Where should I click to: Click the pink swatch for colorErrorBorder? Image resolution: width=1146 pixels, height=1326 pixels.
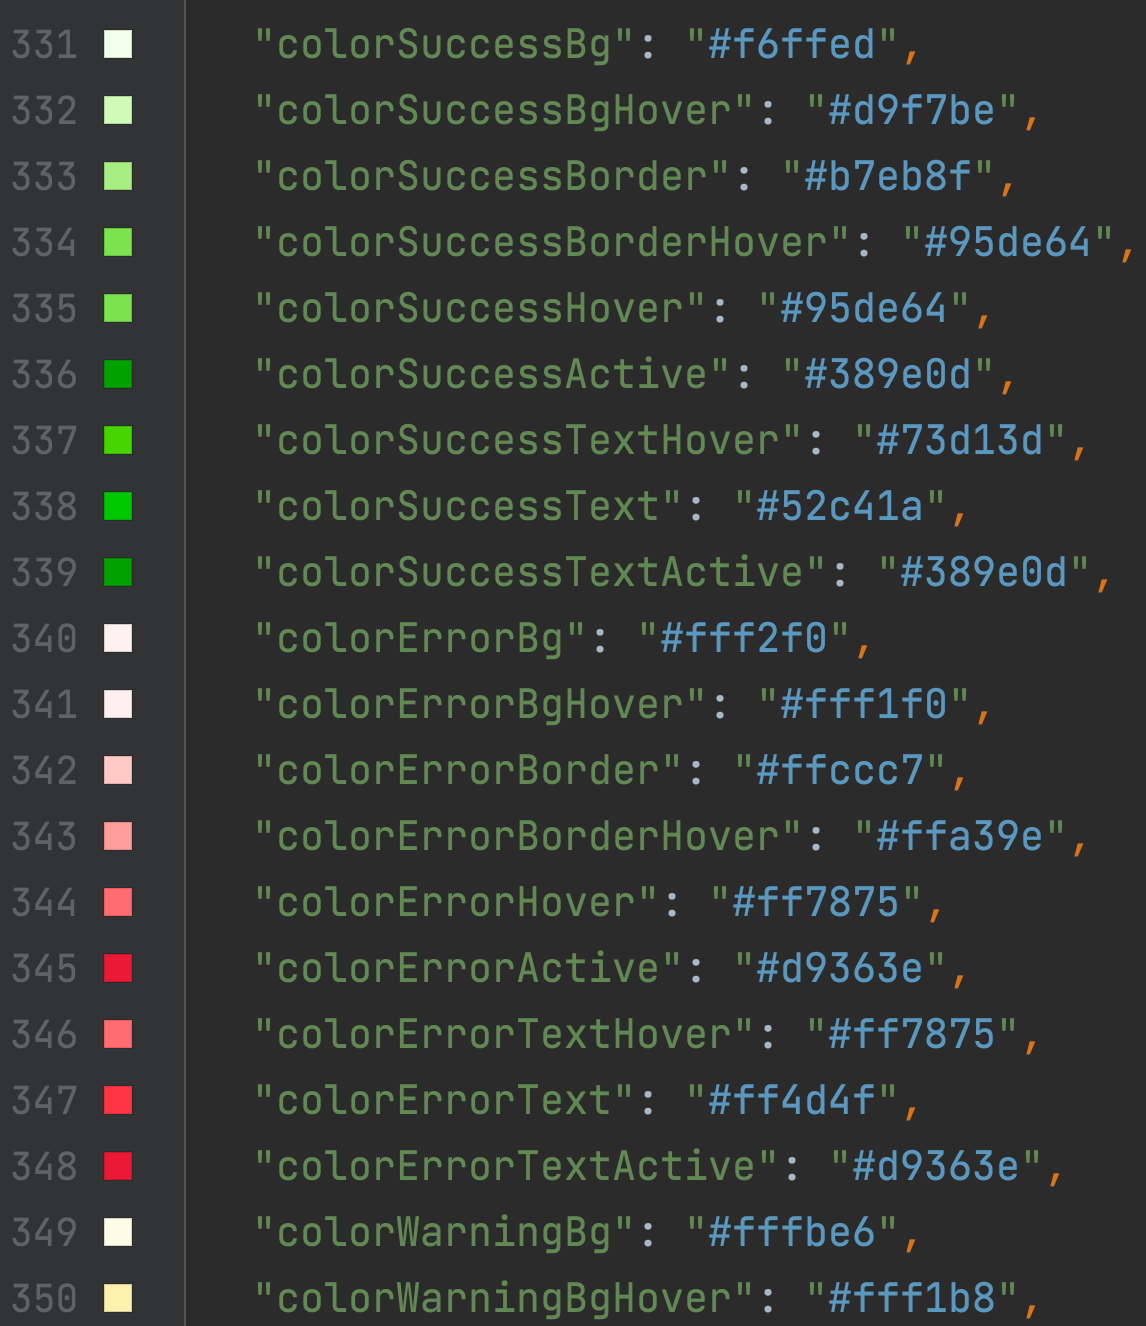(118, 770)
